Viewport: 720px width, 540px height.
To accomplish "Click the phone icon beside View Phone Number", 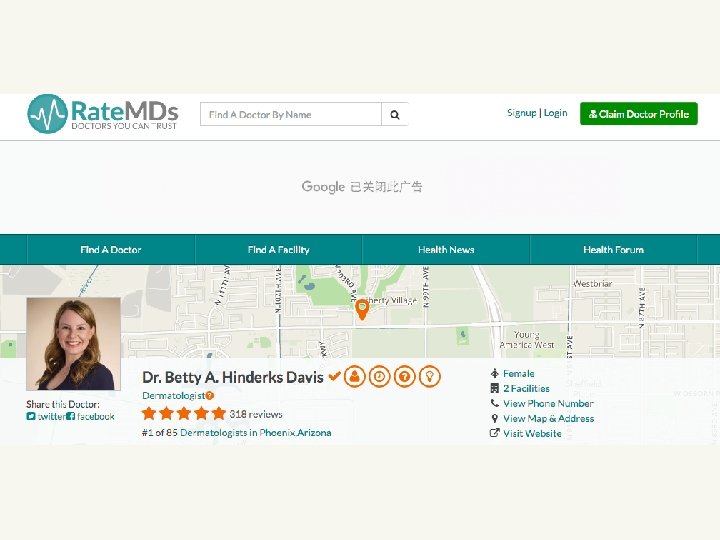I will point(495,403).
